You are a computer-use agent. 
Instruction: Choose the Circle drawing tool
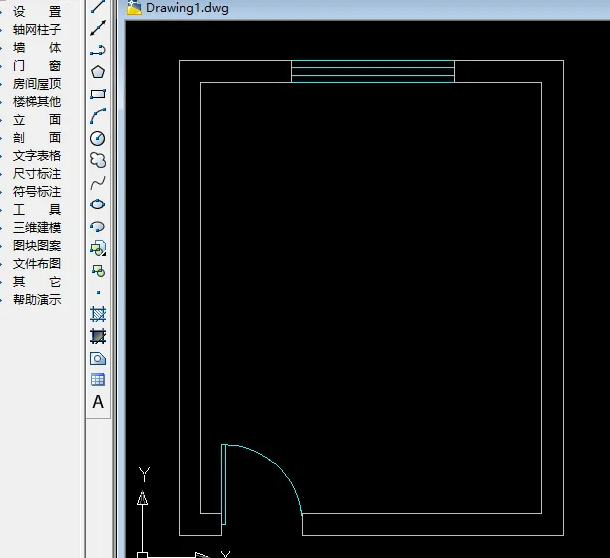(x=98, y=138)
